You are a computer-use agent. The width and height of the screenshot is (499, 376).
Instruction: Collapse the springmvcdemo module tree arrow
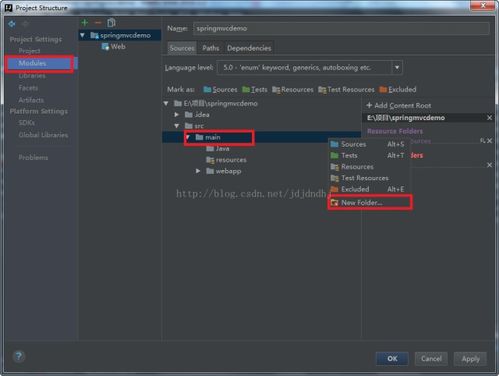(82, 35)
